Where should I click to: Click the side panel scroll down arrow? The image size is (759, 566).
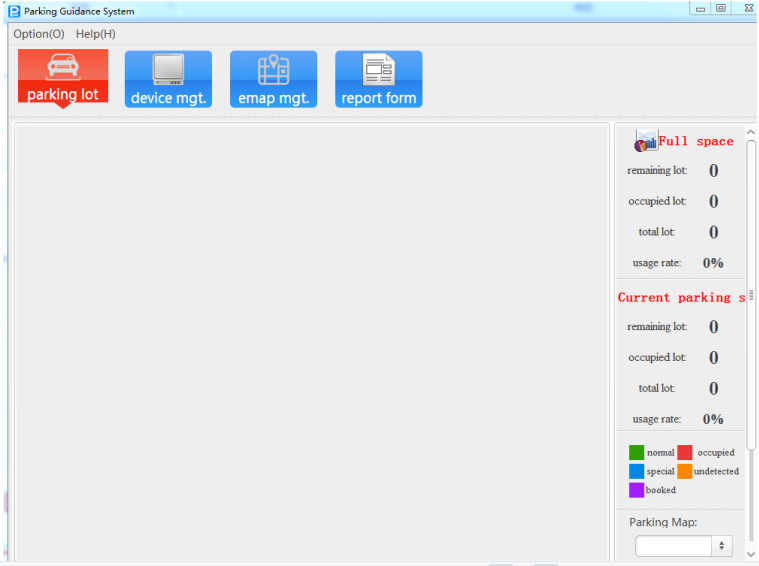click(x=751, y=554)
